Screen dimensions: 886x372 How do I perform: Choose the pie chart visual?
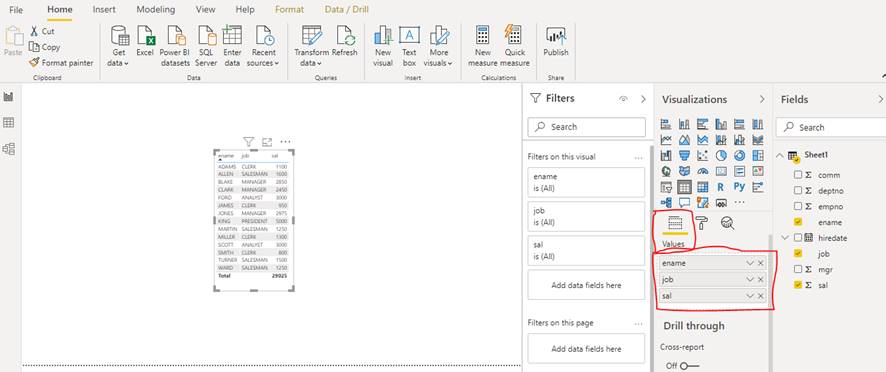[x=721, y=155]
